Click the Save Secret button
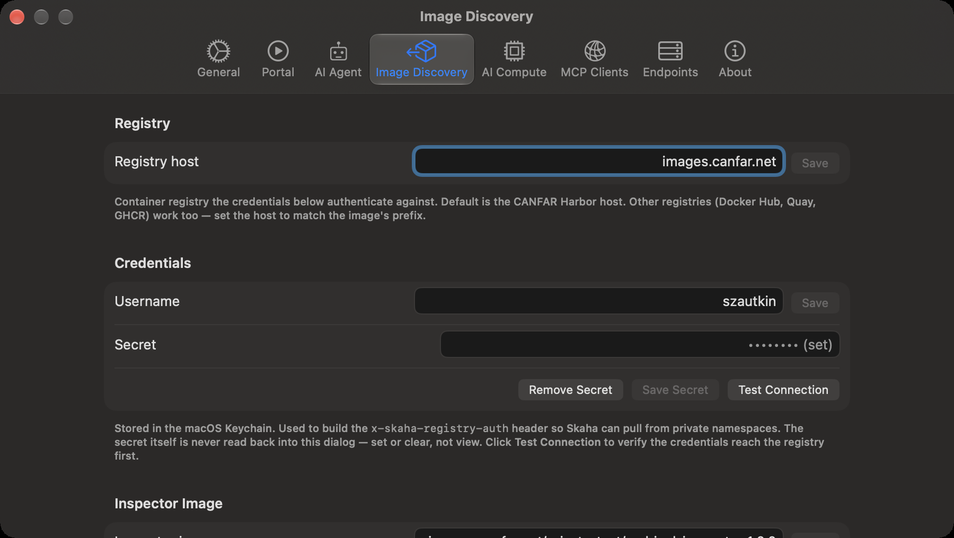Image resolution: width=954 pixels, height=538 pixels. click(675, 390)
